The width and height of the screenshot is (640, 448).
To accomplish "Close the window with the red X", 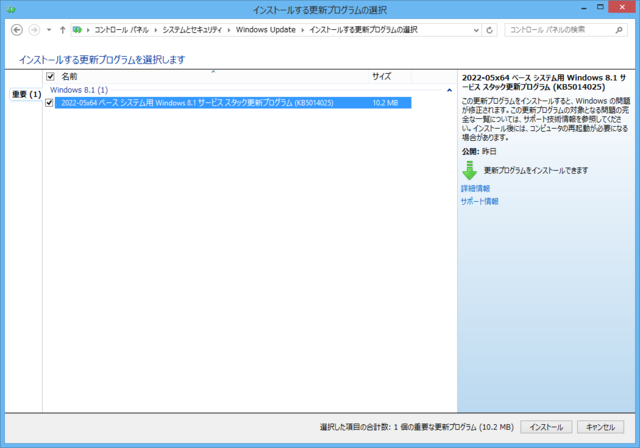I will (622, 7).
